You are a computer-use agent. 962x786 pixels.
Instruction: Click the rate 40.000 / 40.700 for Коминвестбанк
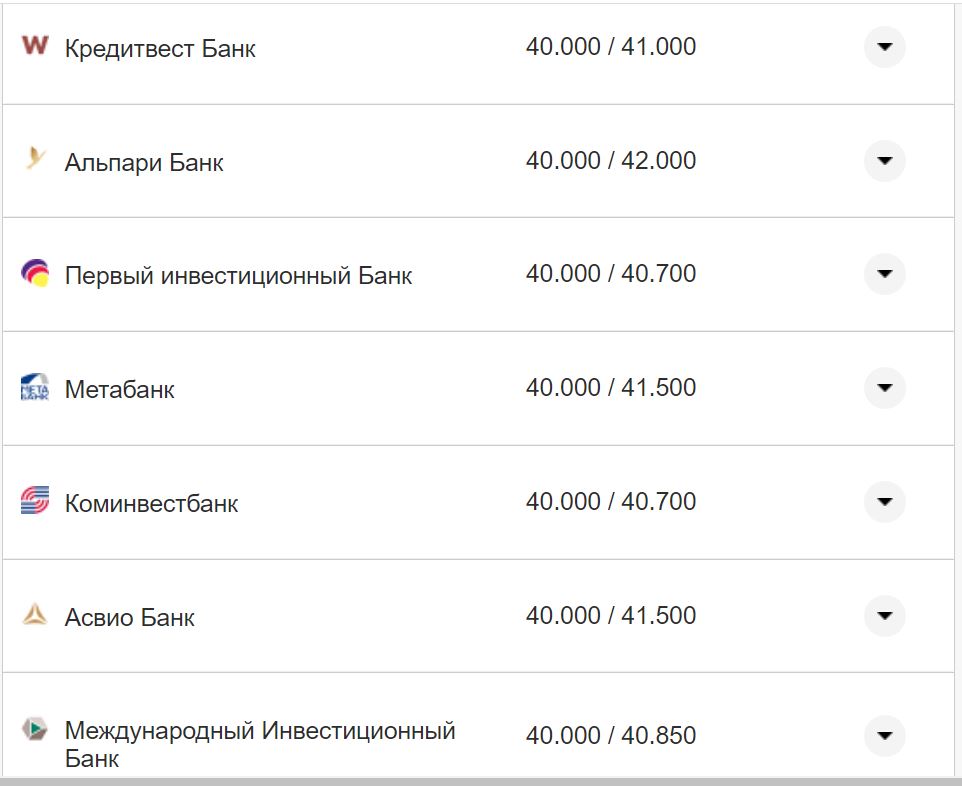(612, 500)
